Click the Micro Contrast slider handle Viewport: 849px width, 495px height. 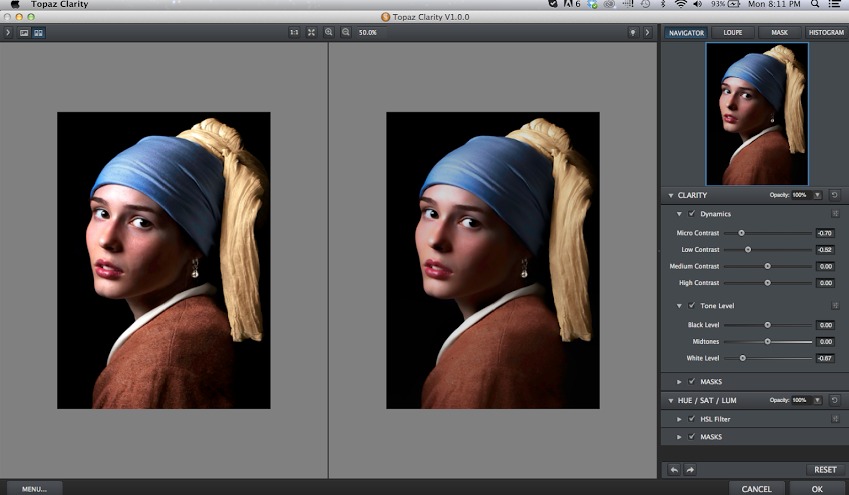[741, 233]
